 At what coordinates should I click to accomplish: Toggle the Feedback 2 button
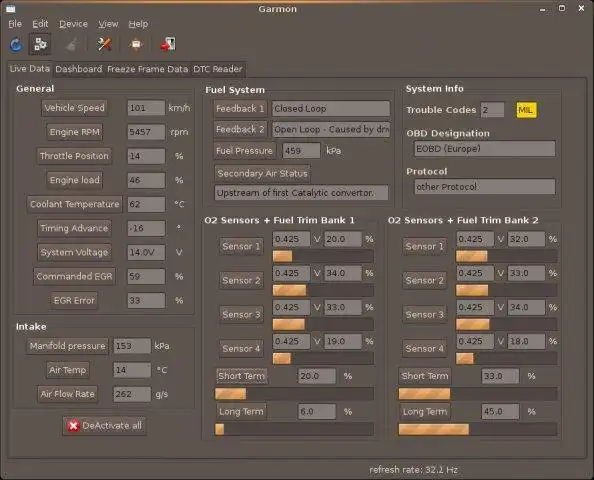click(x=240, y=130)
